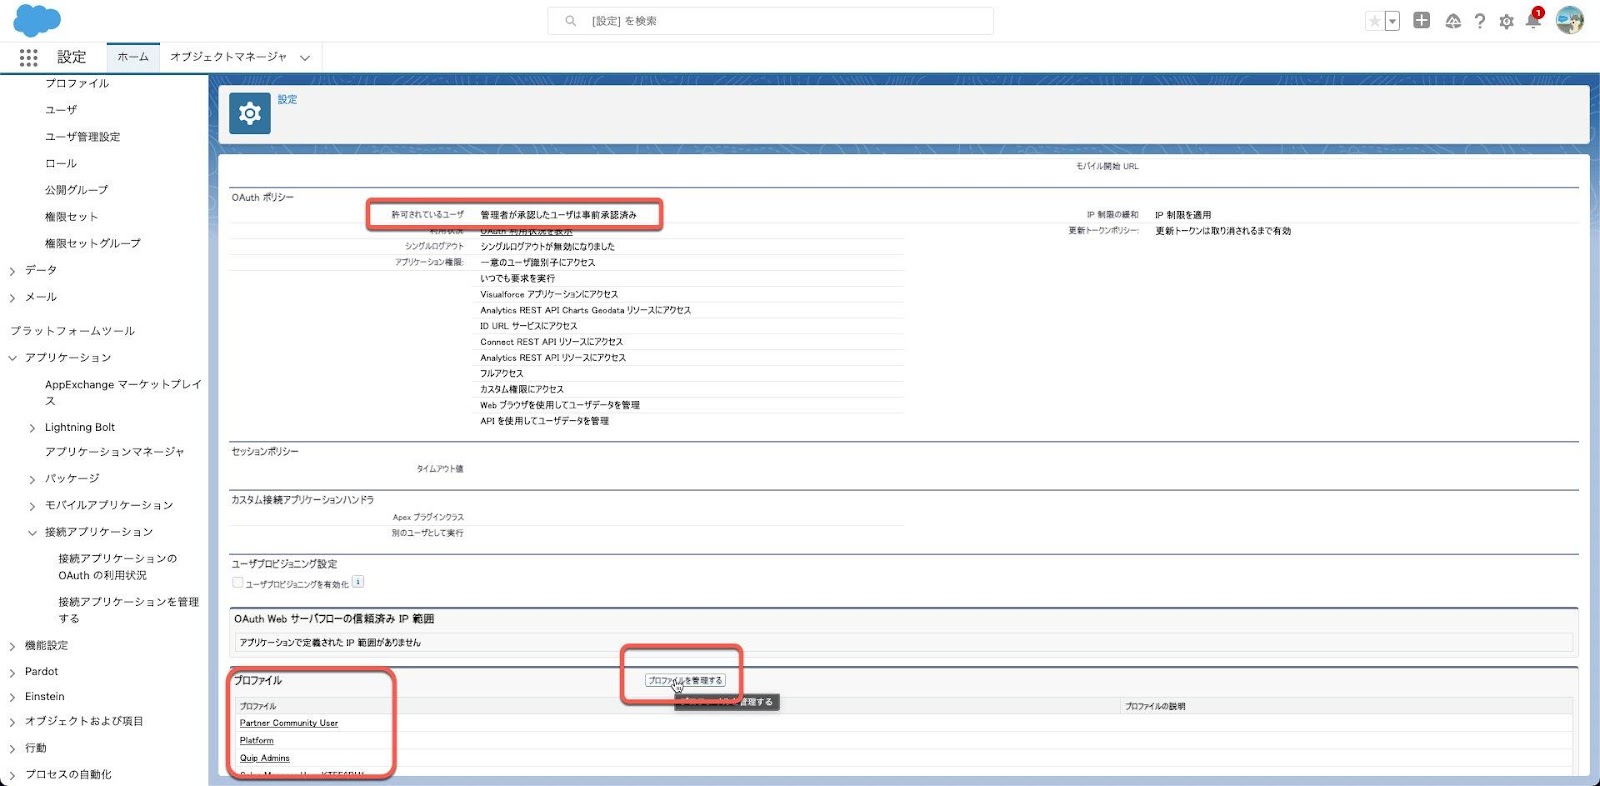Switch to the ホーム tab
Screen dimensions: 1600x786
click(133, 57)
